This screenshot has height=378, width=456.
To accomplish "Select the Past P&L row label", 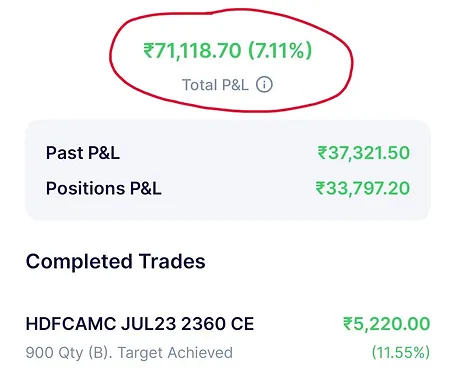I will click(83, 153).
